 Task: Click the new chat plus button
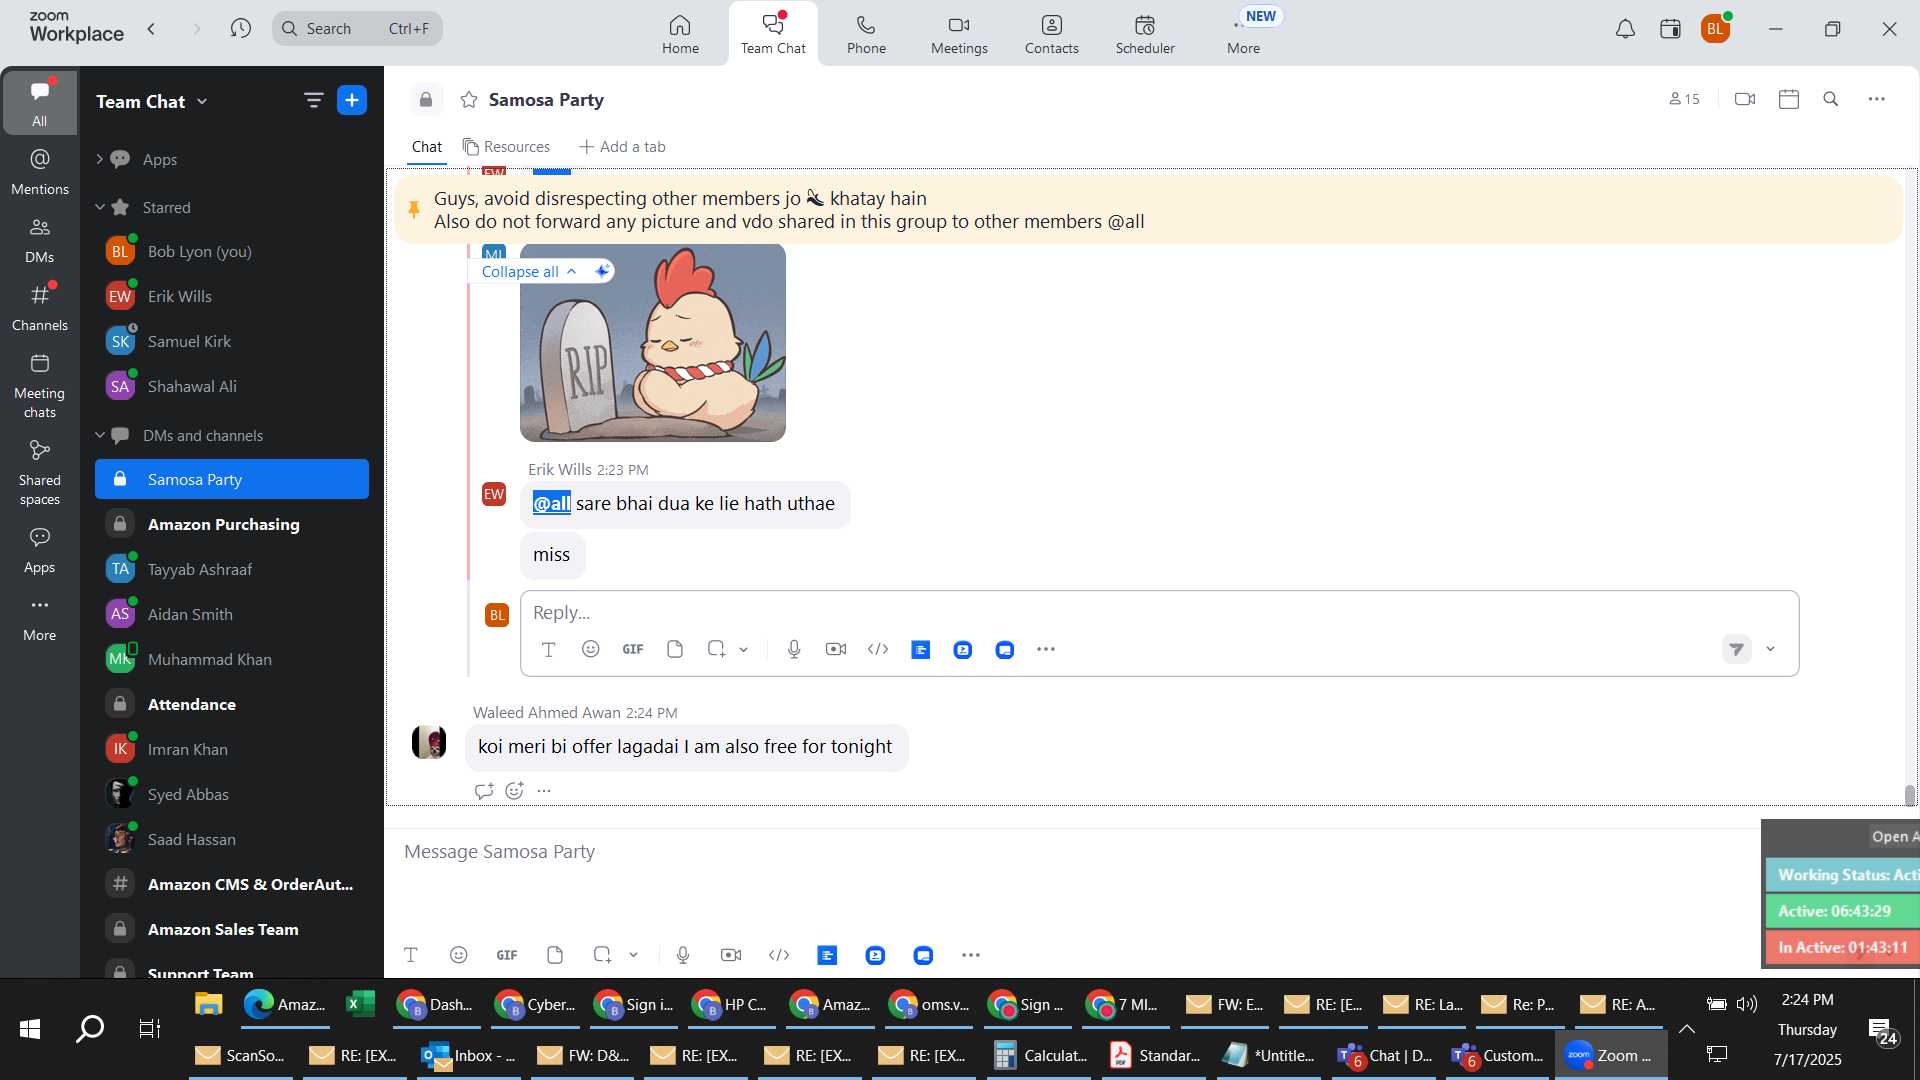352,100
